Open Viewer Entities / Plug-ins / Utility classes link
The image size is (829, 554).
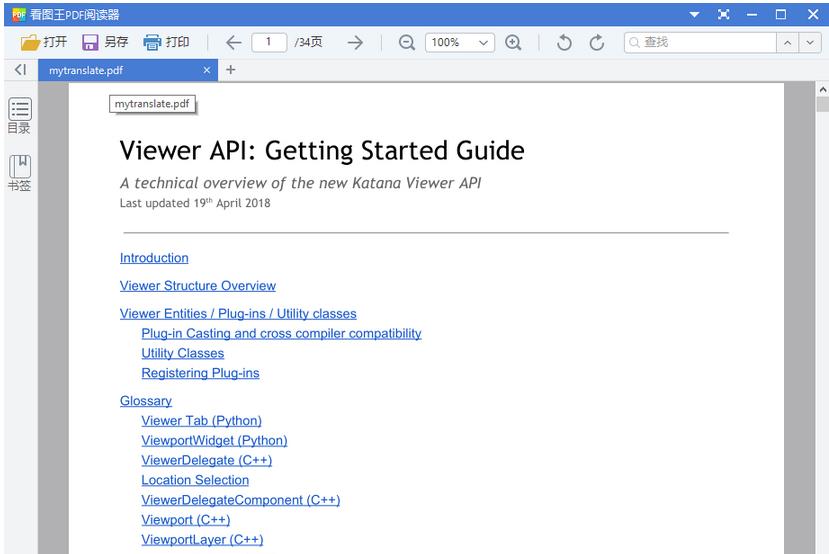pos(238,314)
